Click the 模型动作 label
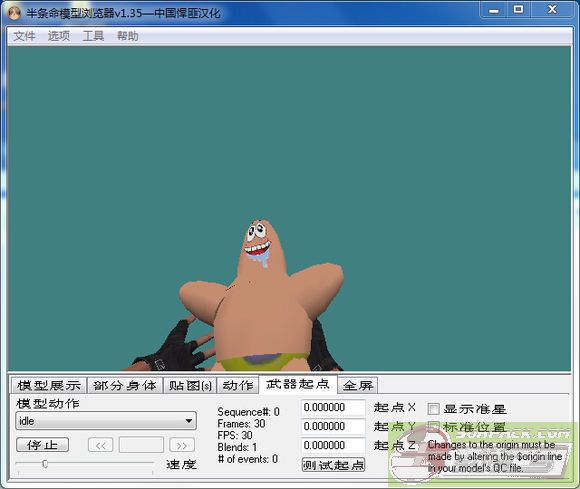580x489 pixels. point(48,403)
